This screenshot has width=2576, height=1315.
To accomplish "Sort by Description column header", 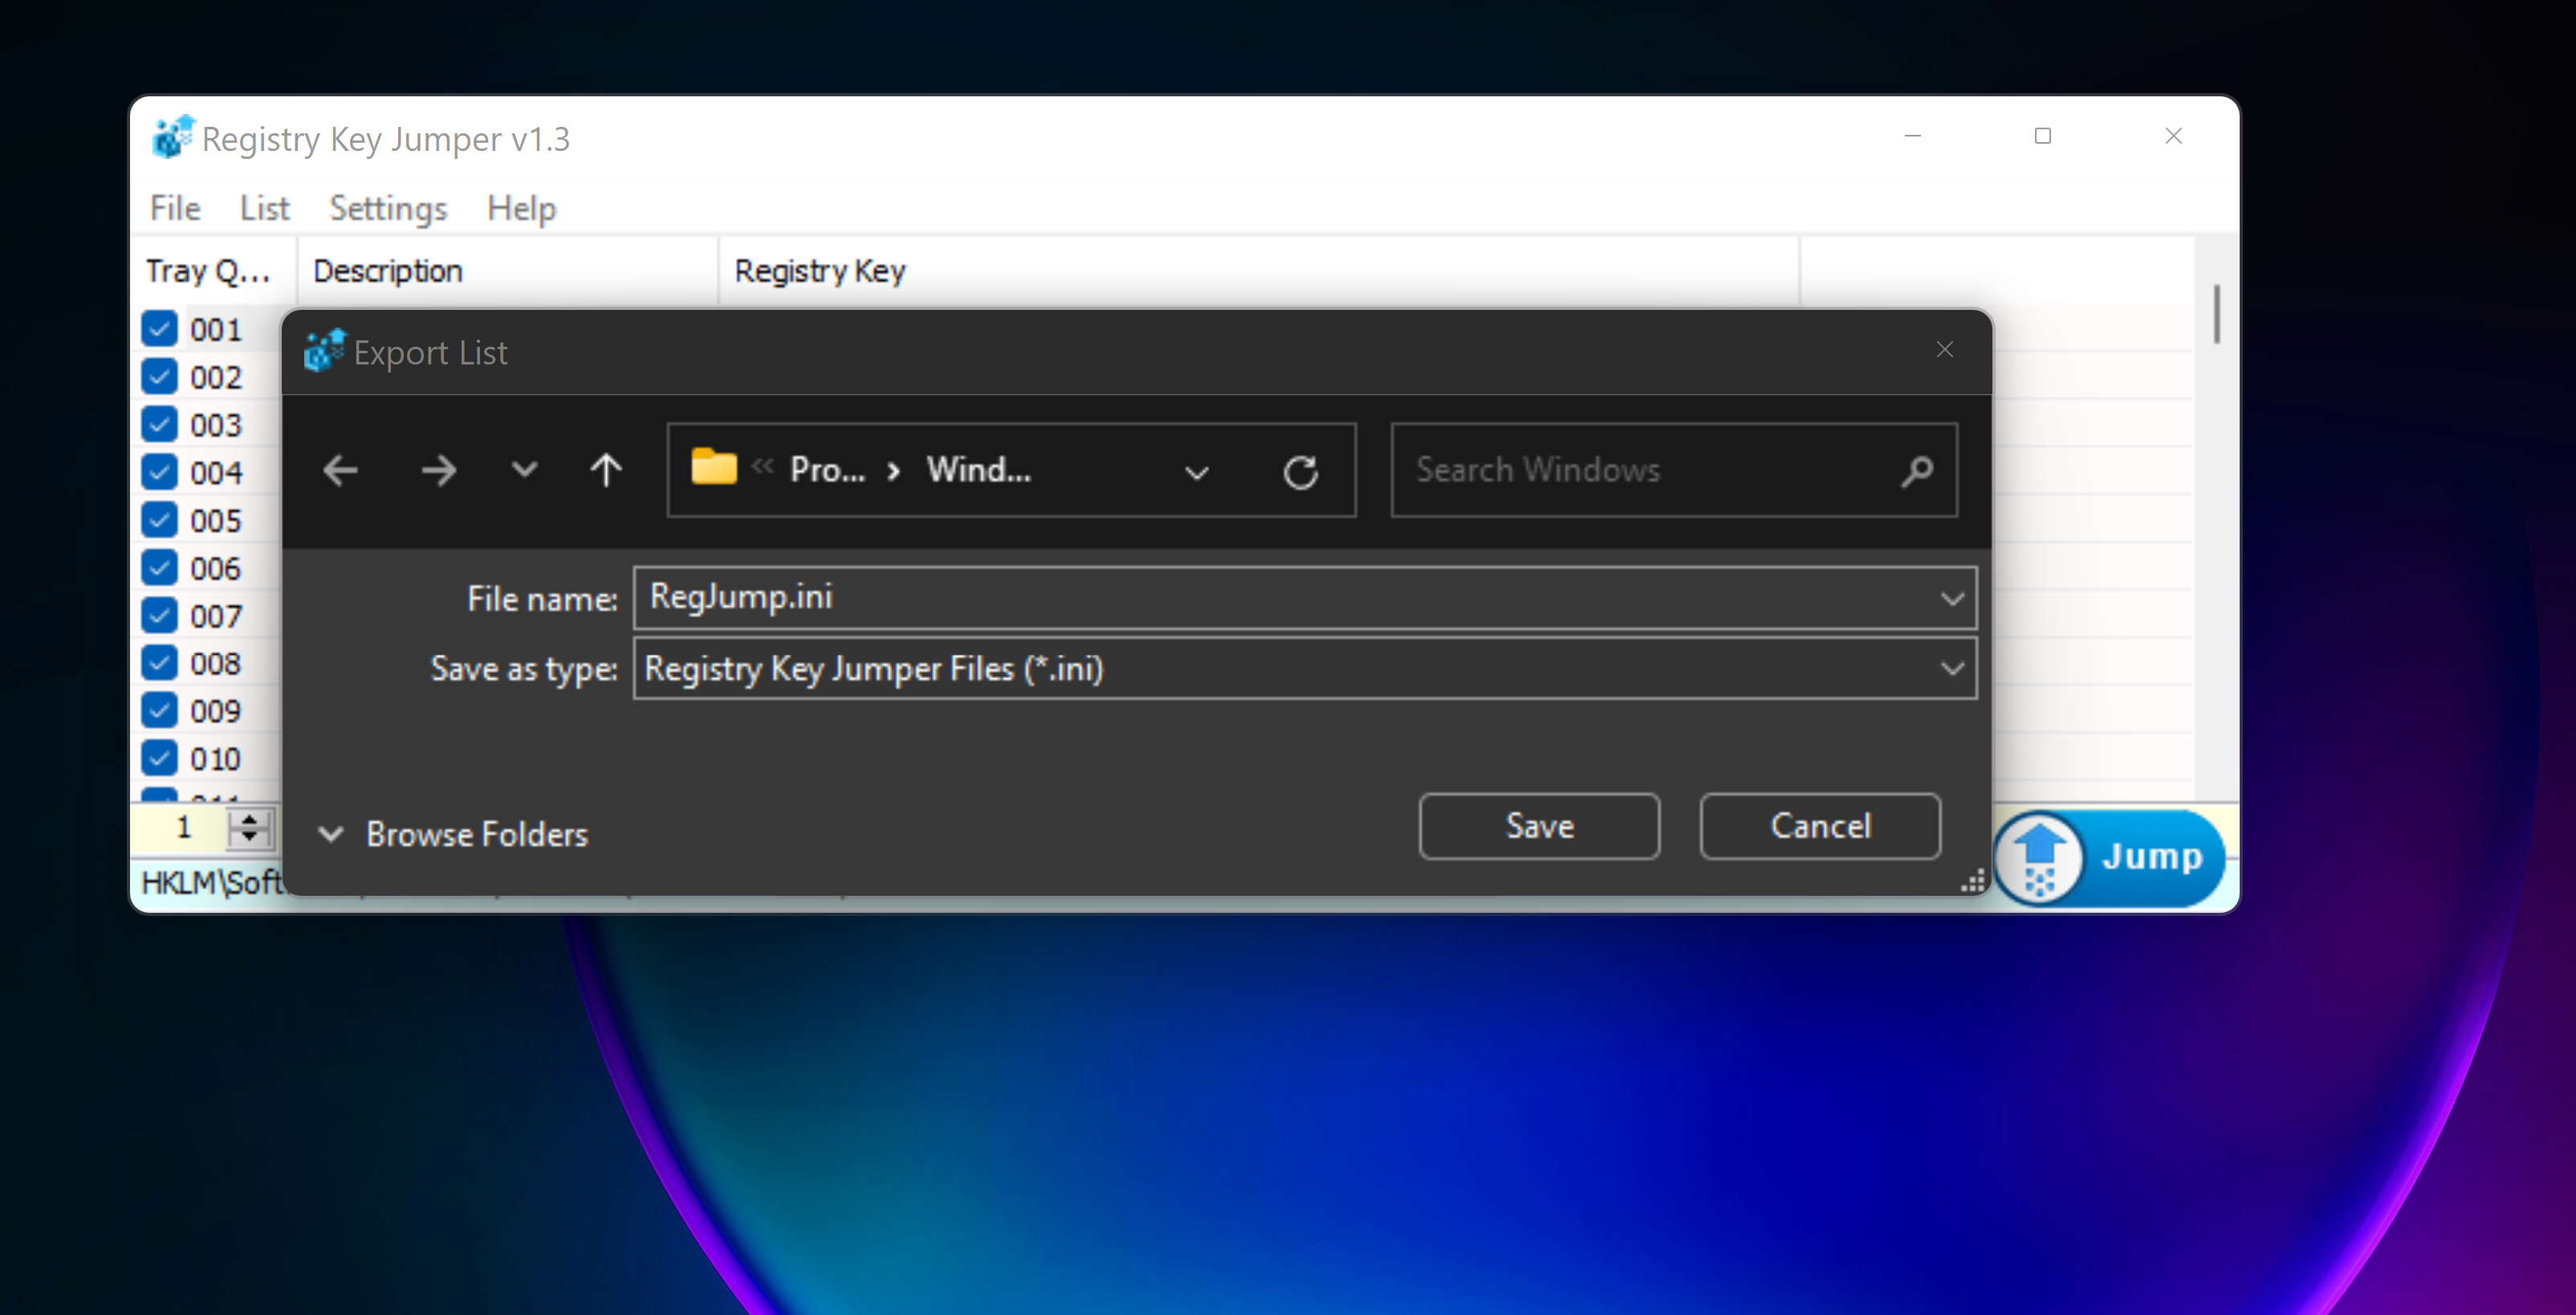I will click(507, 270).
